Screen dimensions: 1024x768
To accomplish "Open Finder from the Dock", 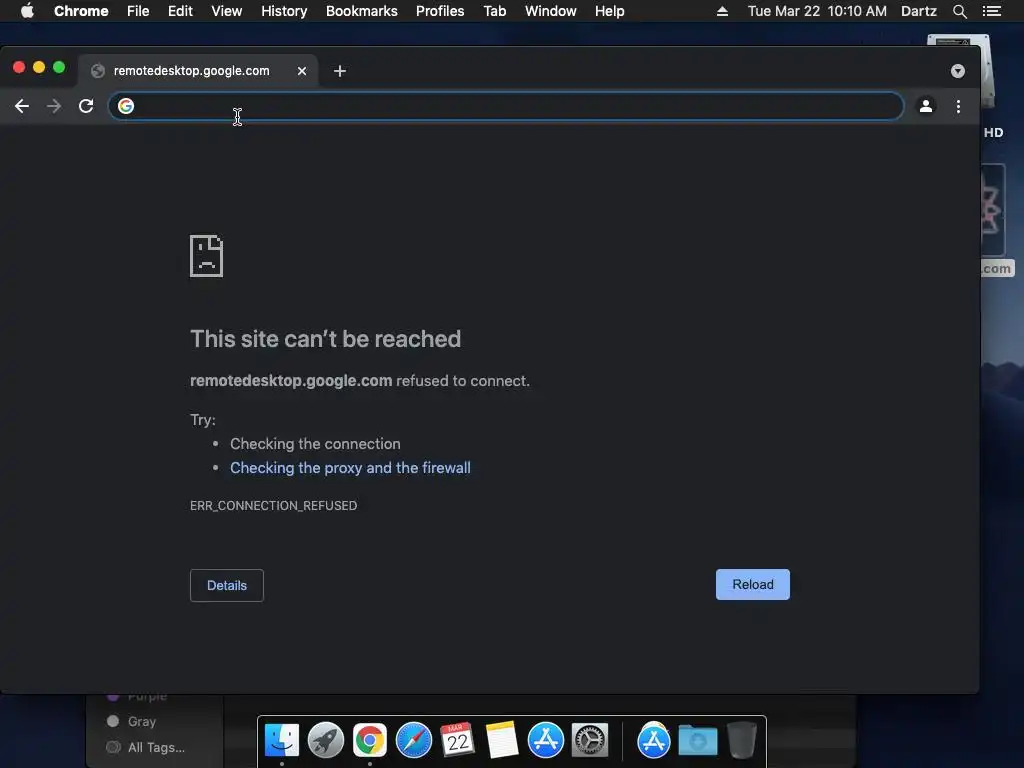I will [282, 740].
